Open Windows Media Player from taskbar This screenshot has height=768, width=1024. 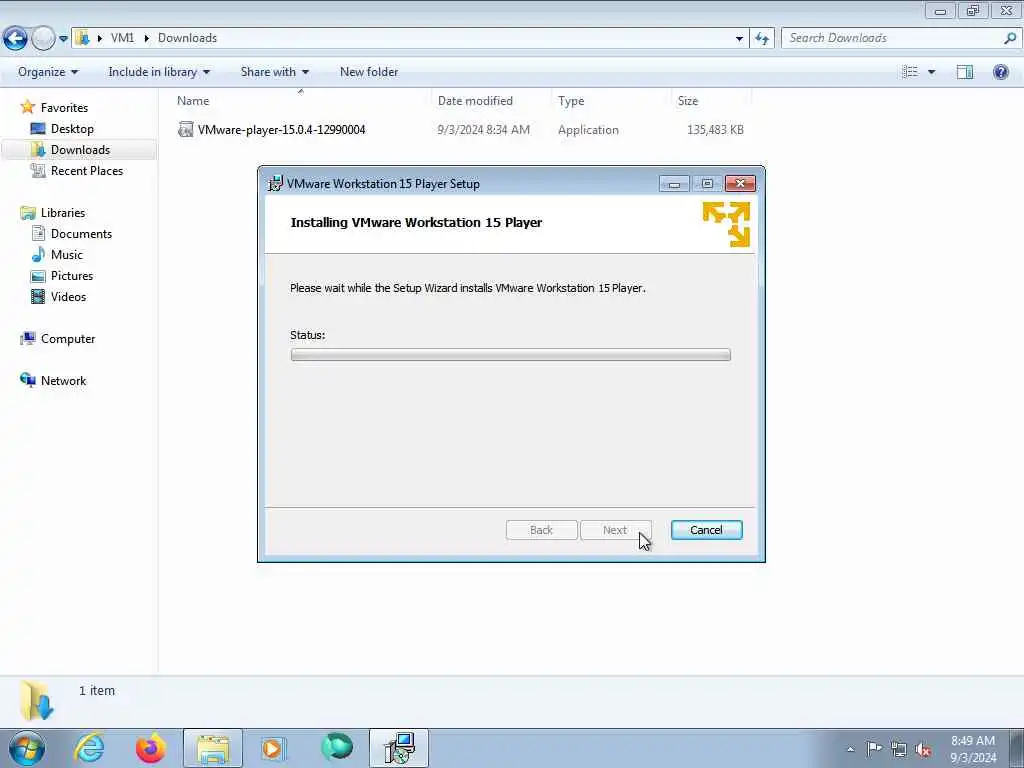coord(273,748)
